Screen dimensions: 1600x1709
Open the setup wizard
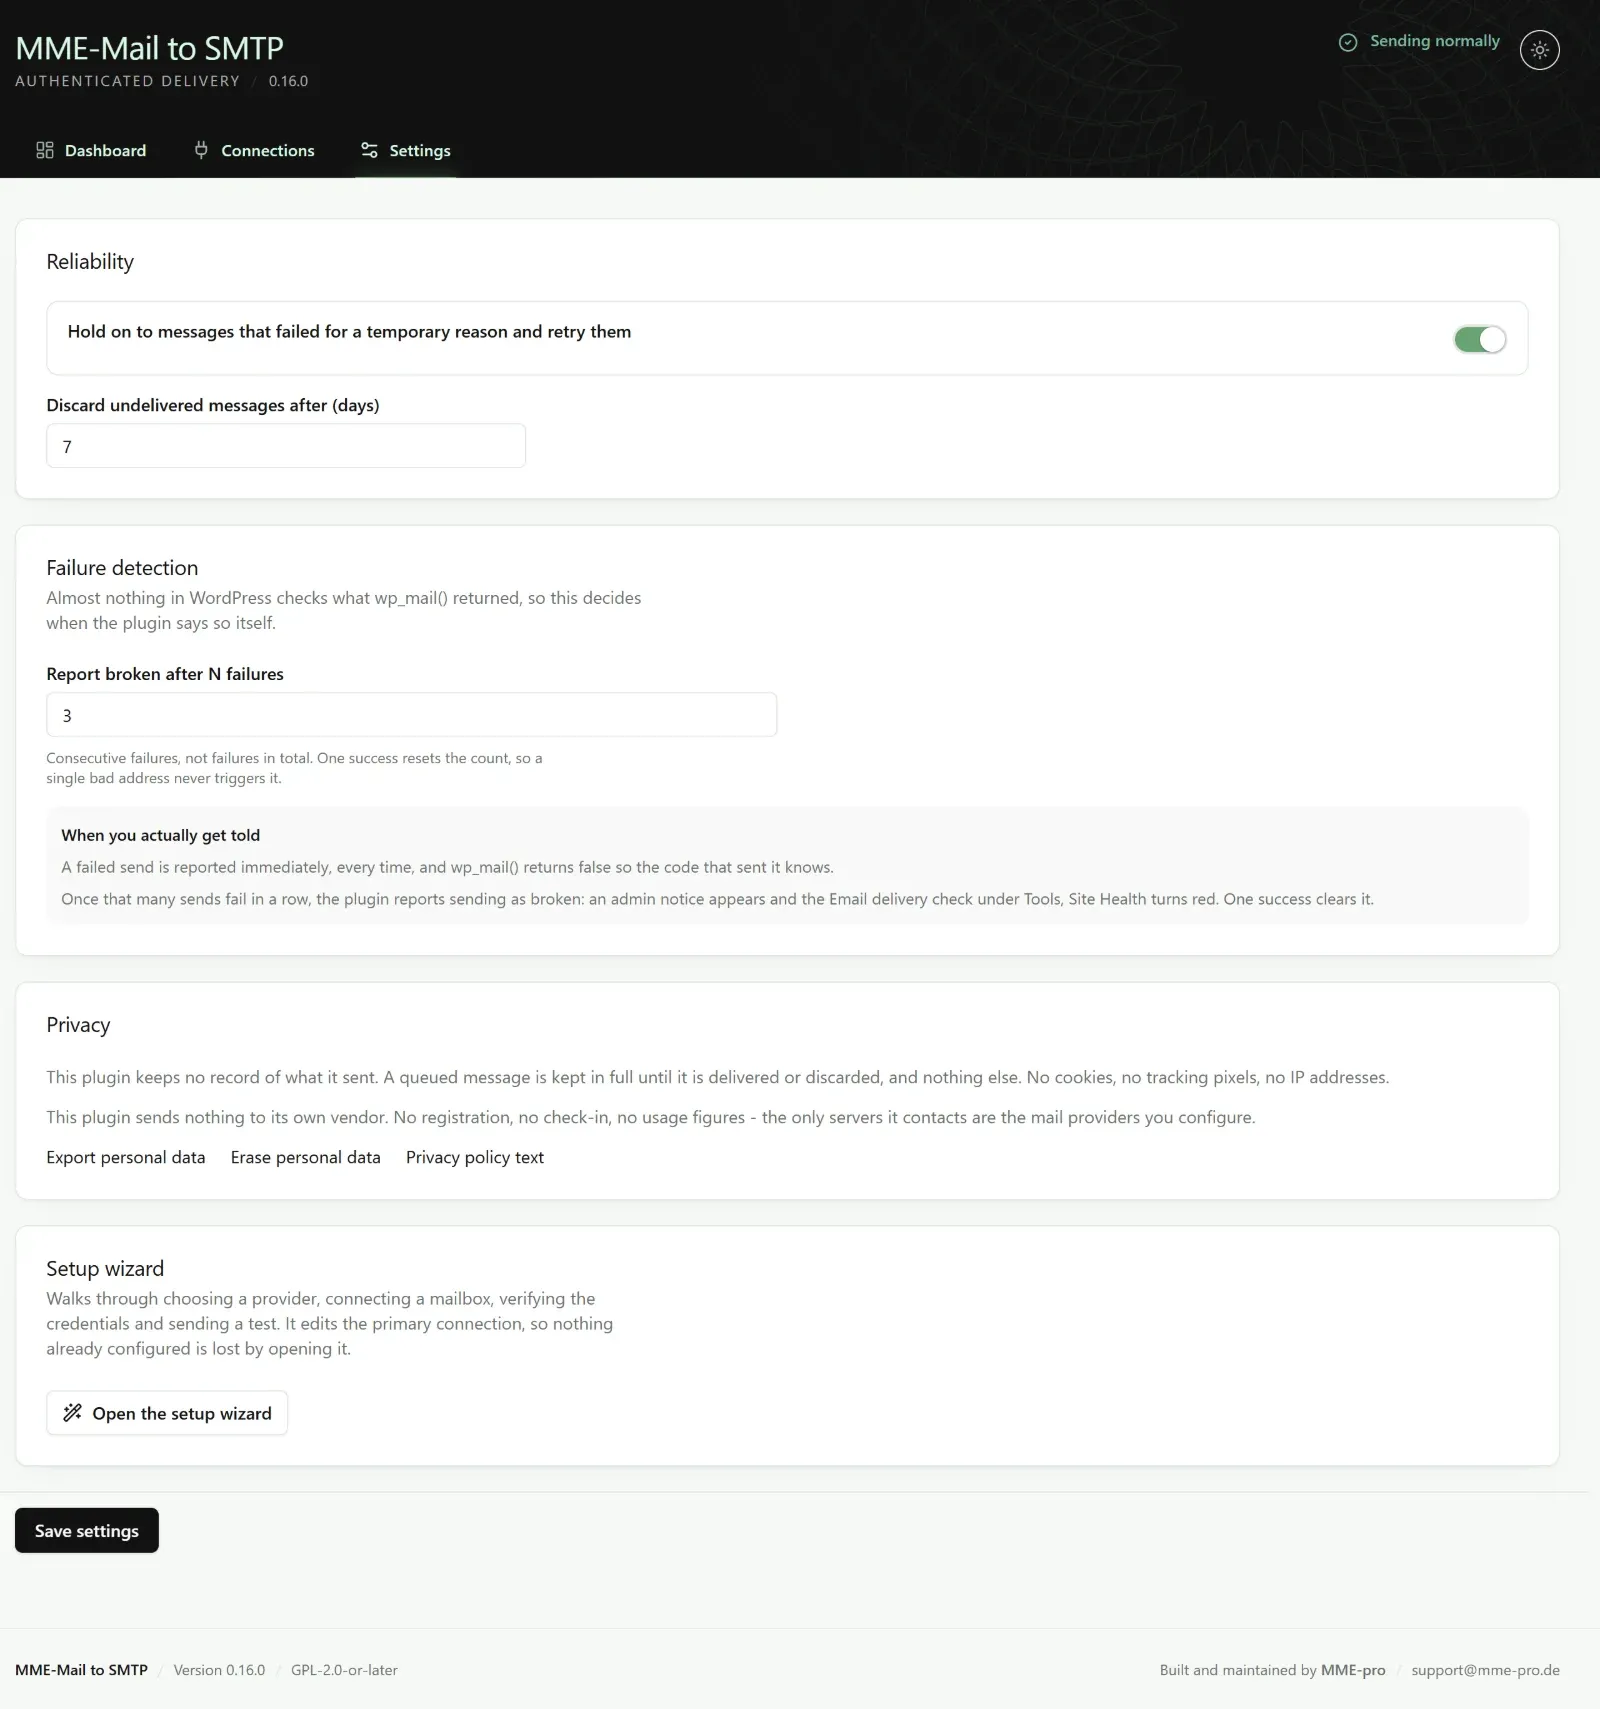tap(167, 1413)
